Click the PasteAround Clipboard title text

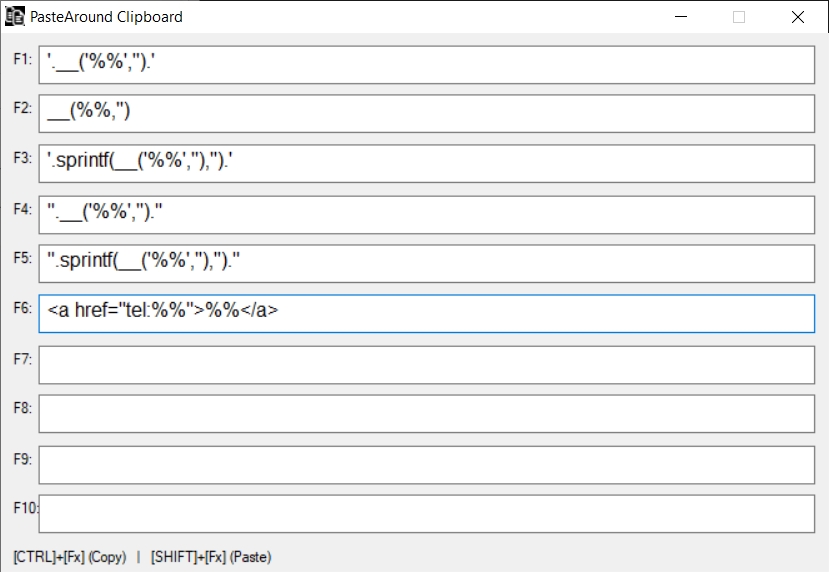[106, 17]
